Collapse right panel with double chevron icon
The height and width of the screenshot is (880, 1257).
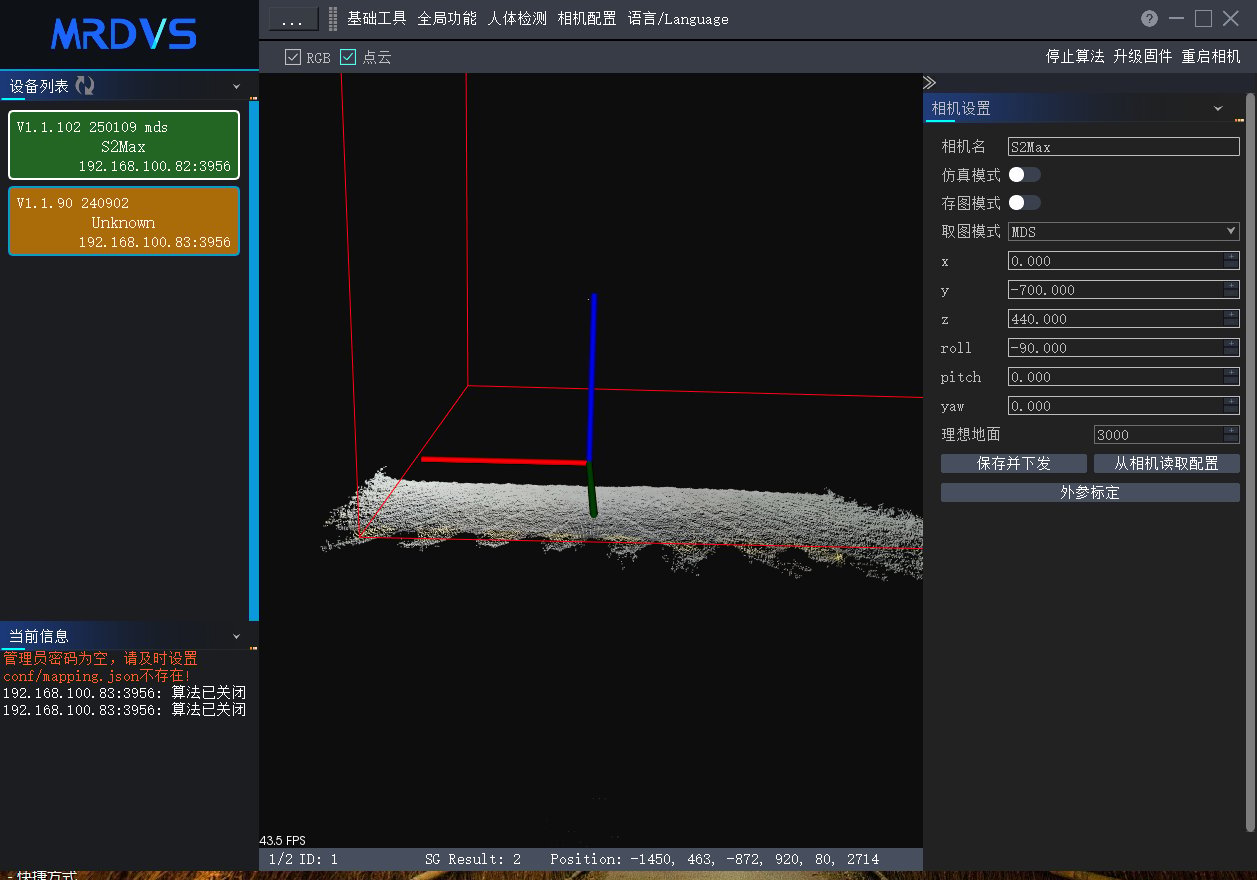point(929,82)
